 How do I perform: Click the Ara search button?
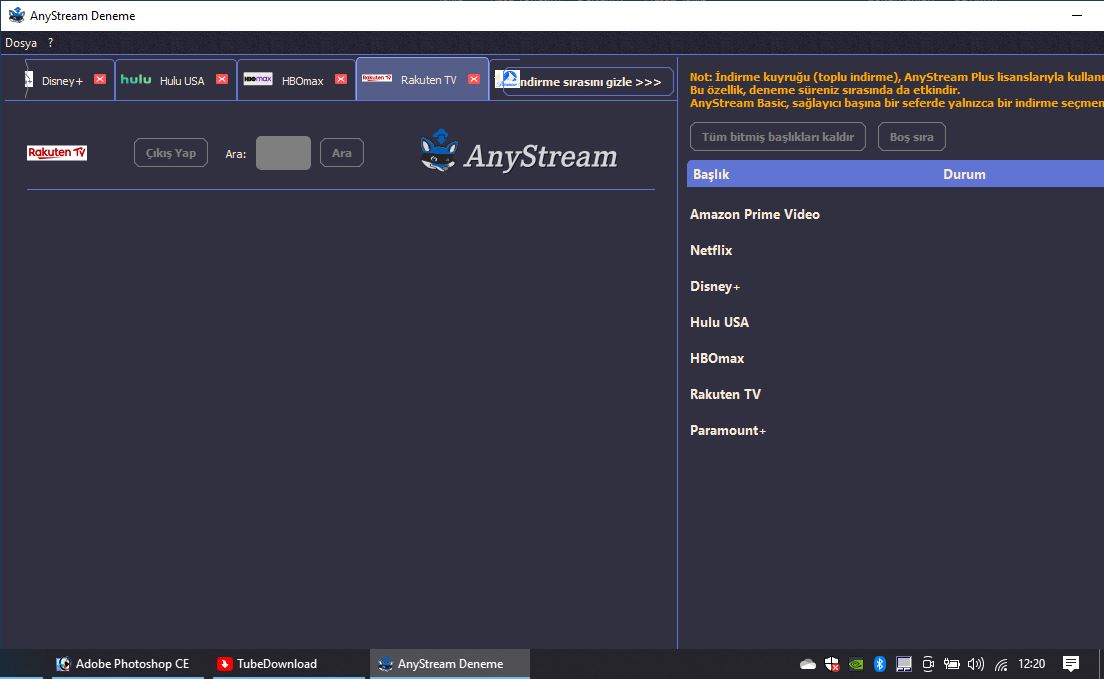coord(341,153)
